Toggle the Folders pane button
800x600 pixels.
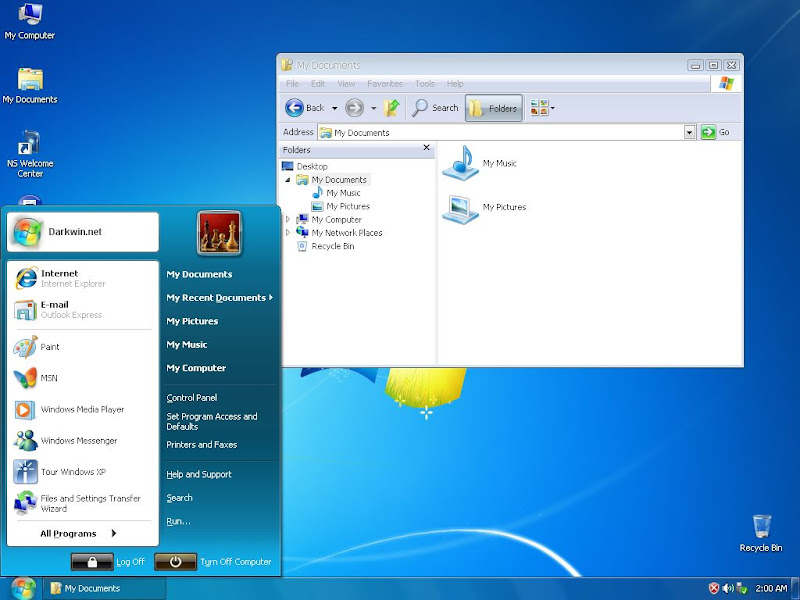493,108
